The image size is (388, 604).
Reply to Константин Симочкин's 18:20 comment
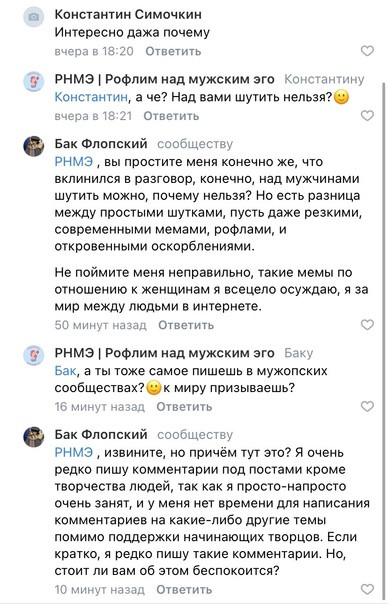pyautogui.click(x=173, y=51)
